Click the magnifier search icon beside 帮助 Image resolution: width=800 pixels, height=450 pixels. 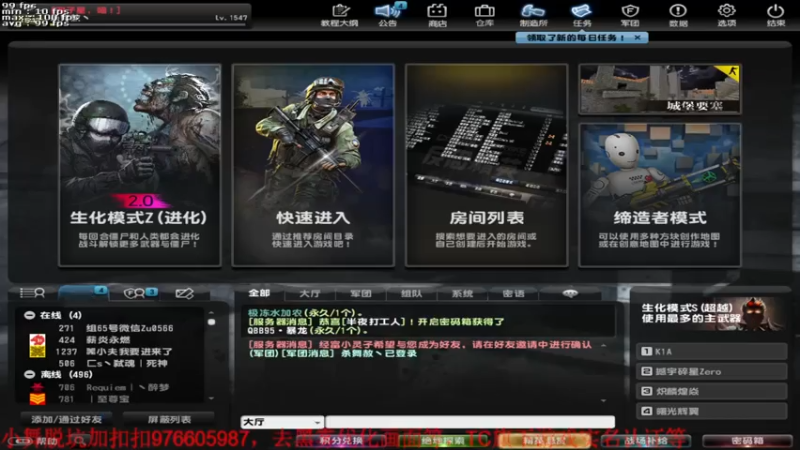79,441
